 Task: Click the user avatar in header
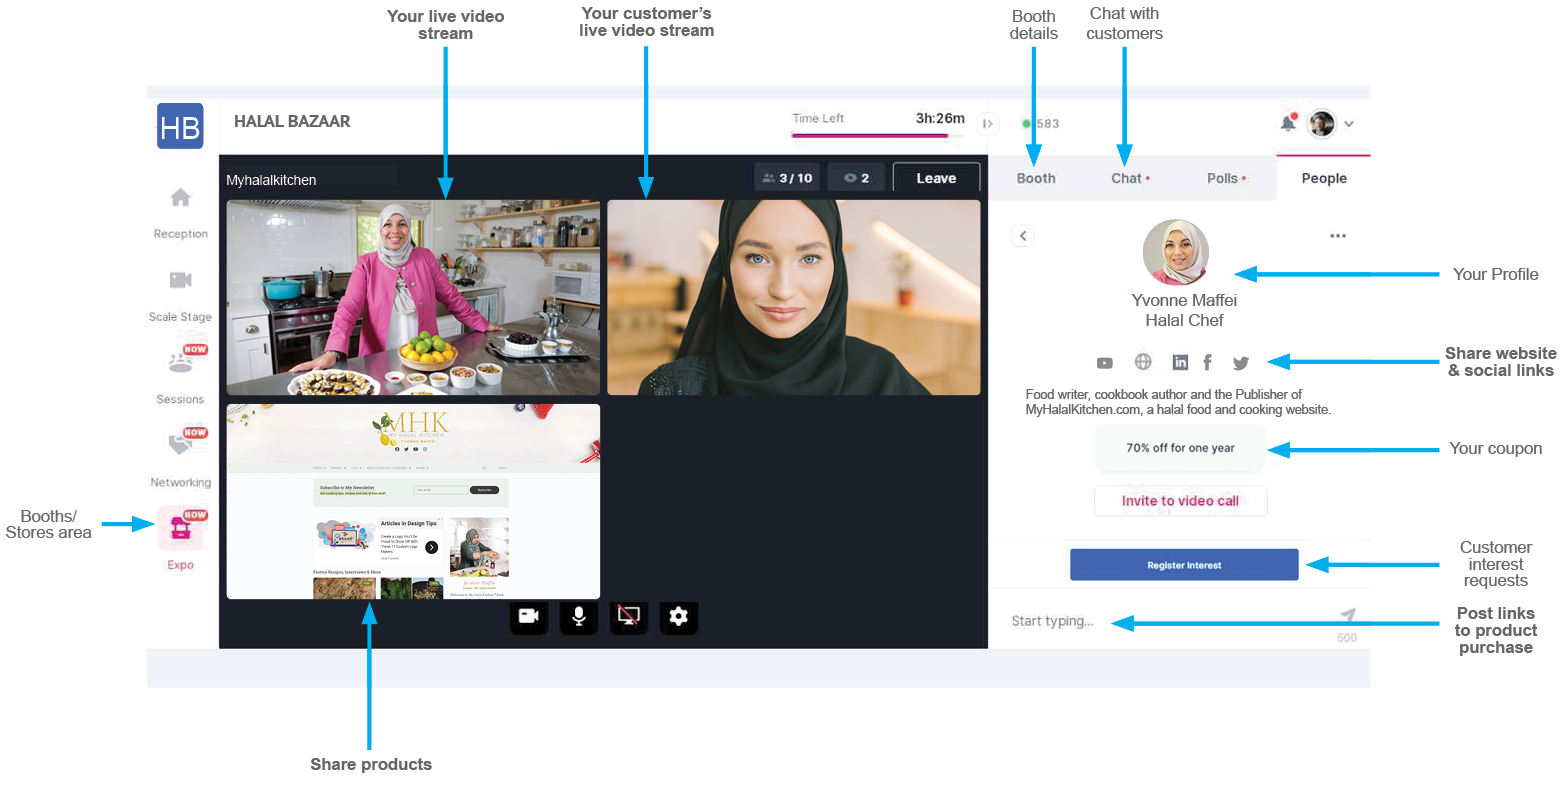[x=1322, y=124]
